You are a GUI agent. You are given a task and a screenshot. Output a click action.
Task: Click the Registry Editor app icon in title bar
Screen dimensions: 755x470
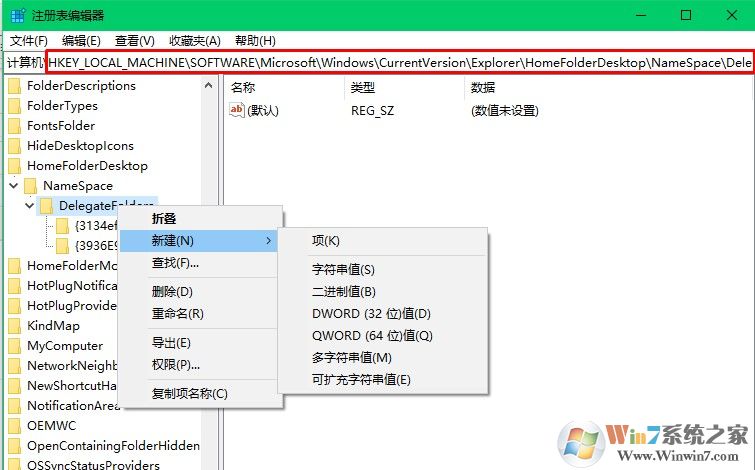17,15
